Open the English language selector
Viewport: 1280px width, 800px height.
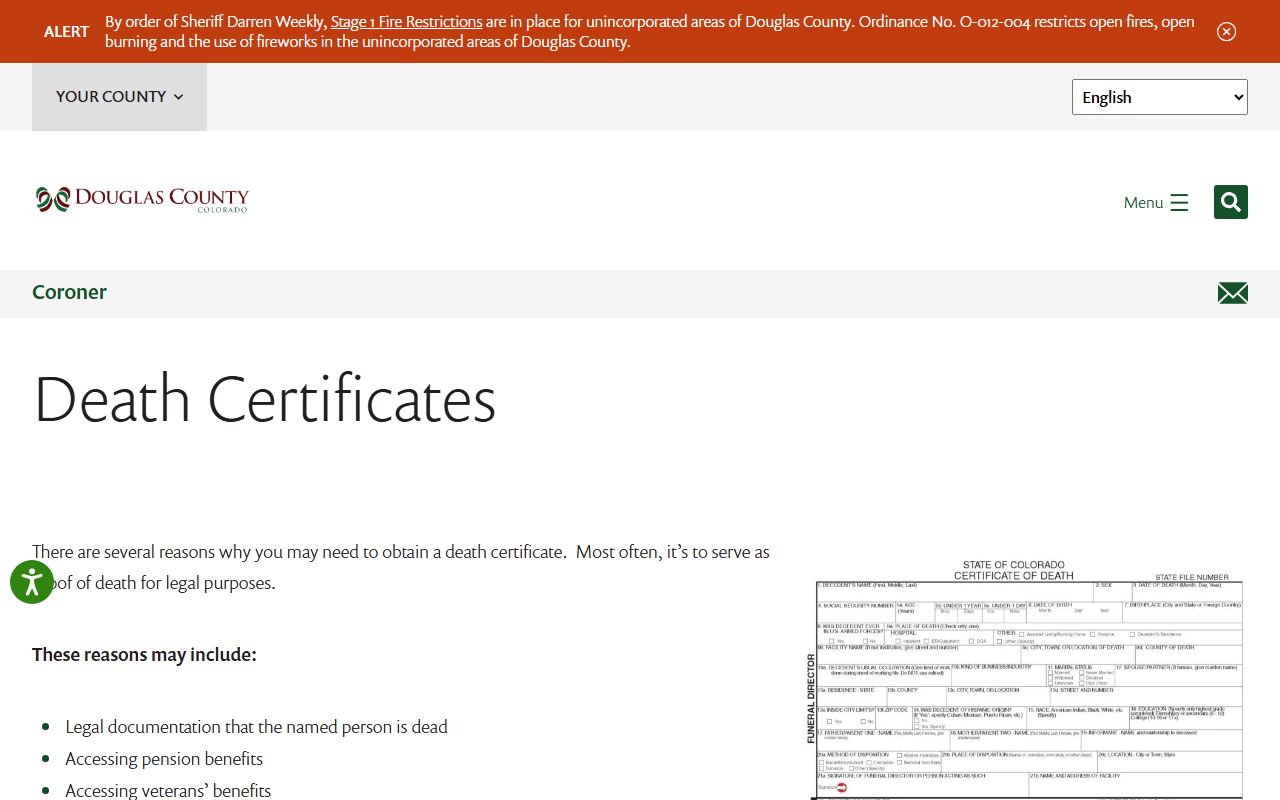[1159, 97]
